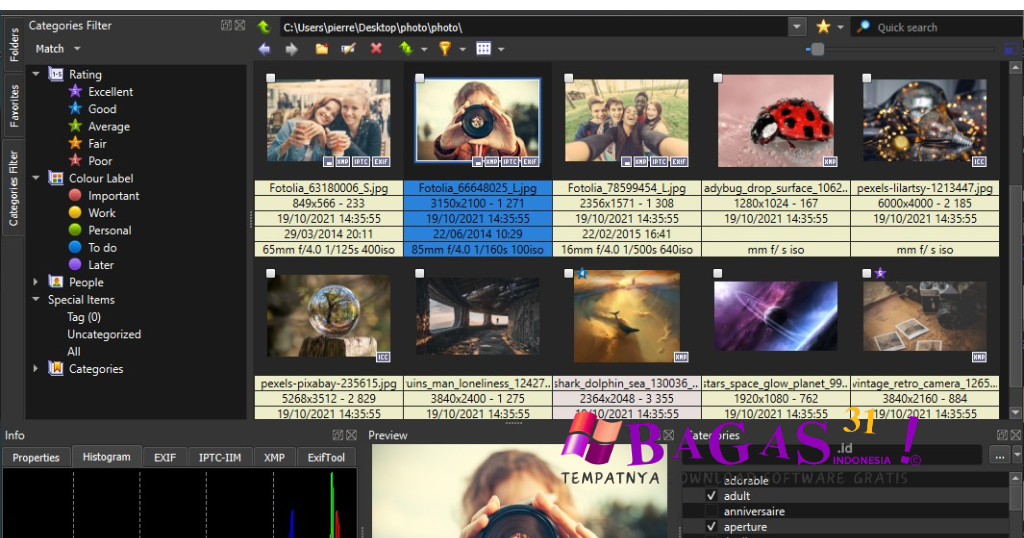
Task: Switch to the Properties tab
Action: [x=36, y=458]
